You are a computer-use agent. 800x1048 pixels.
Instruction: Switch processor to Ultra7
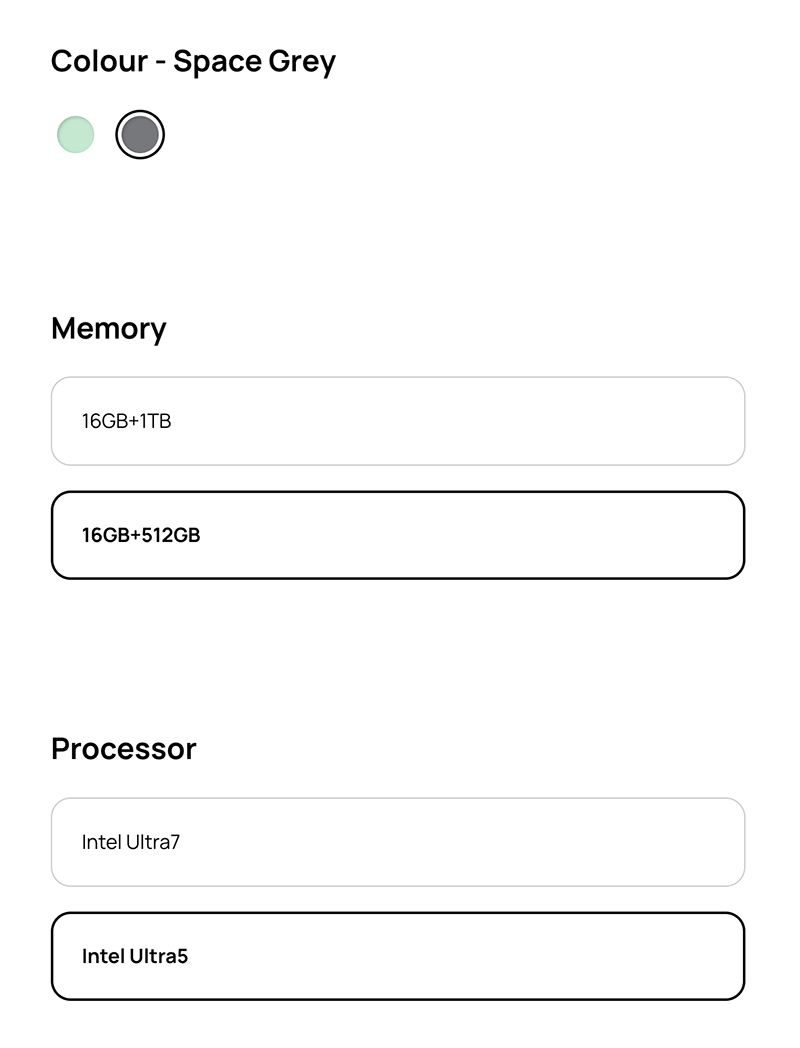click(398, 842)
